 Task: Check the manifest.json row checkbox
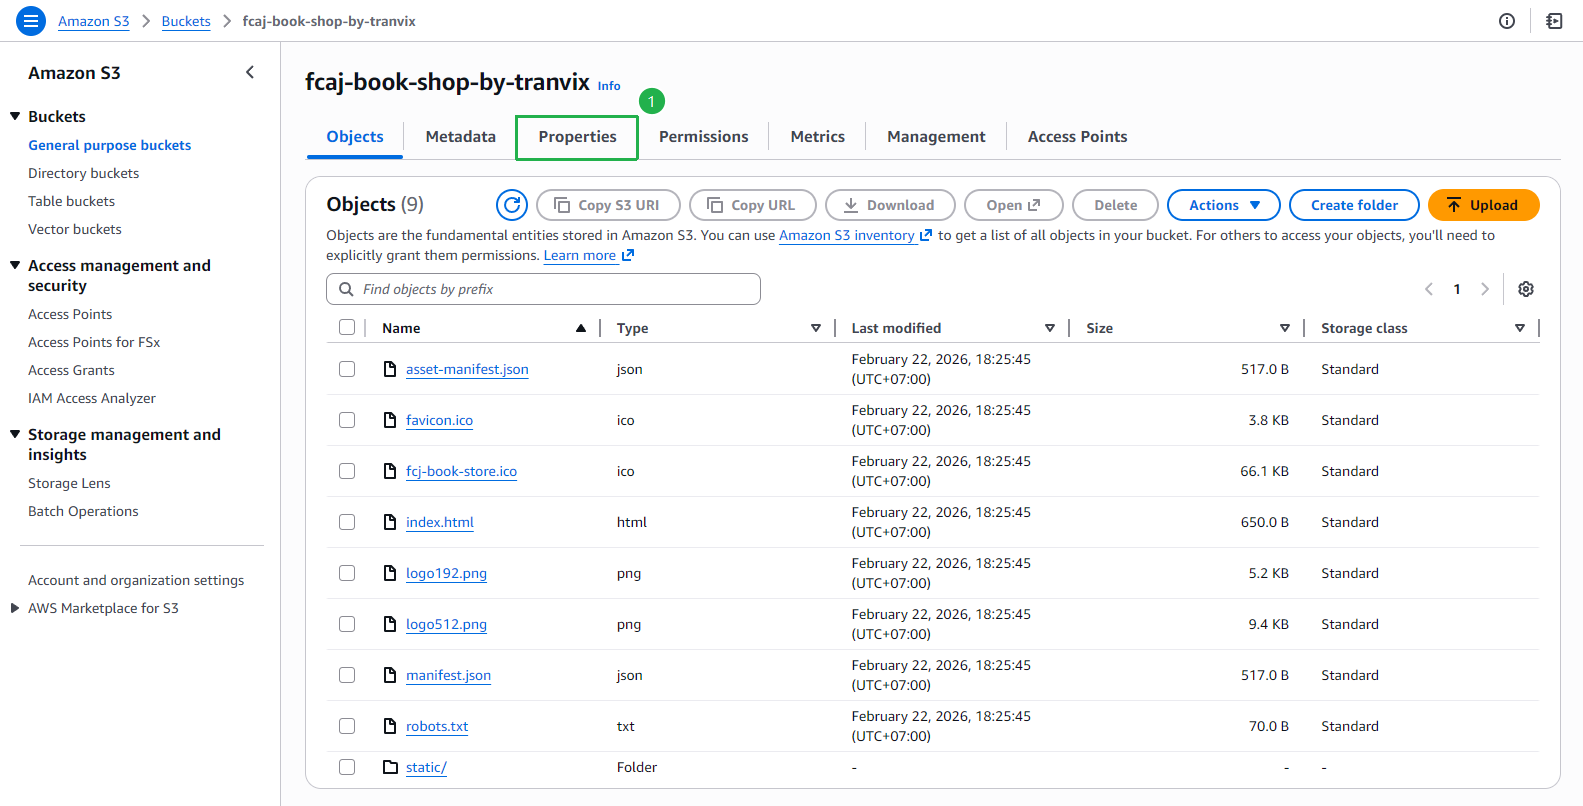347,675
